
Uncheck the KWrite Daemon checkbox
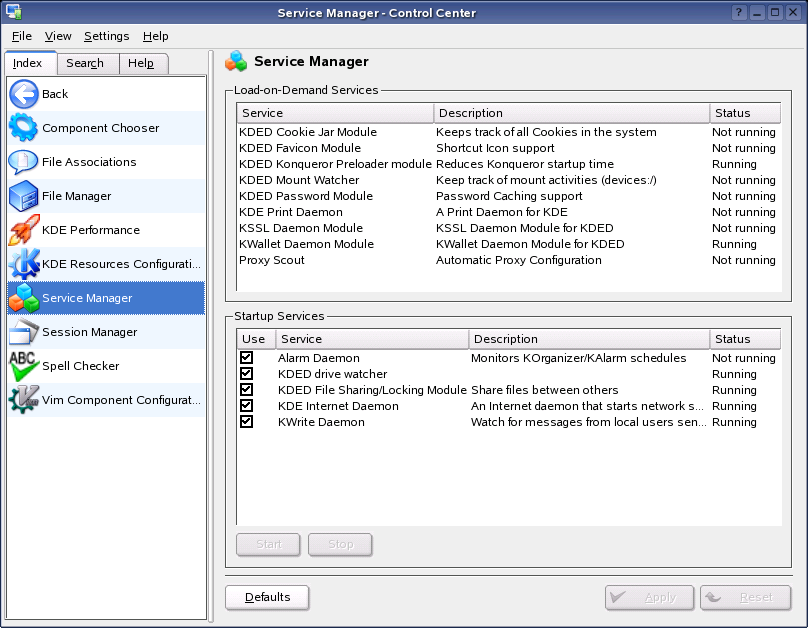tap(246, 421)
